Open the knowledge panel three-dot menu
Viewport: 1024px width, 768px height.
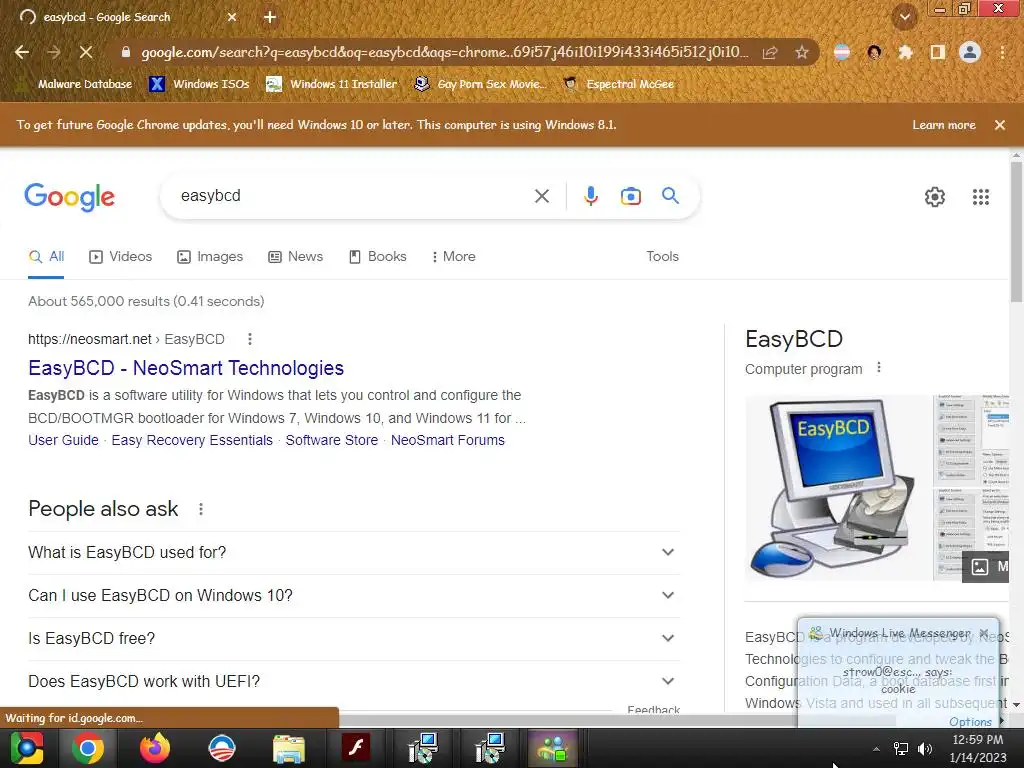(x=879, y=368)
